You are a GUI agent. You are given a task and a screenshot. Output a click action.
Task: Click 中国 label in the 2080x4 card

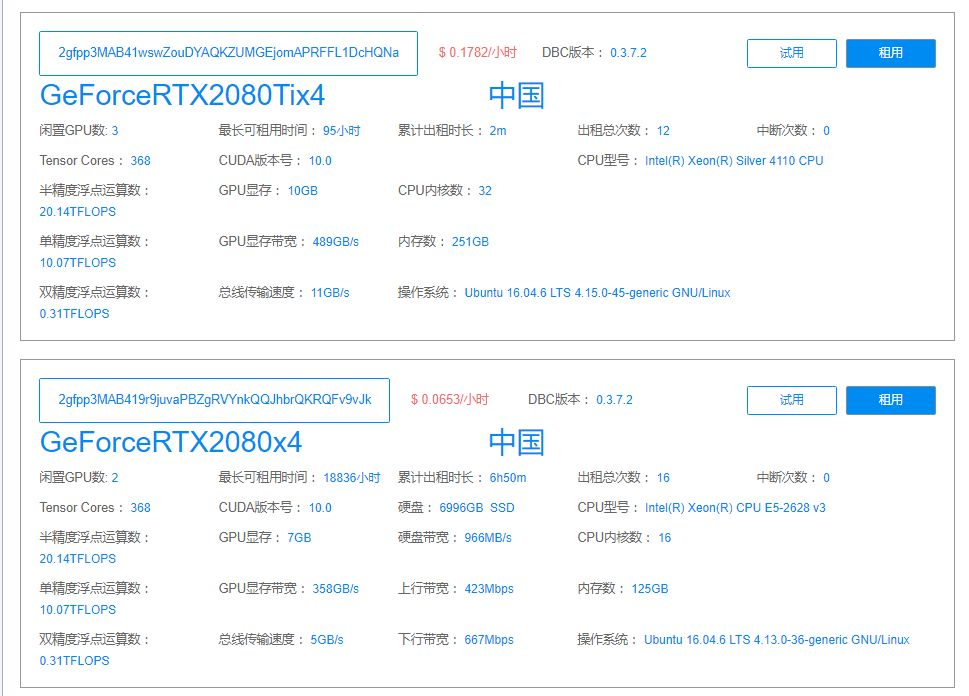(517, 442)
